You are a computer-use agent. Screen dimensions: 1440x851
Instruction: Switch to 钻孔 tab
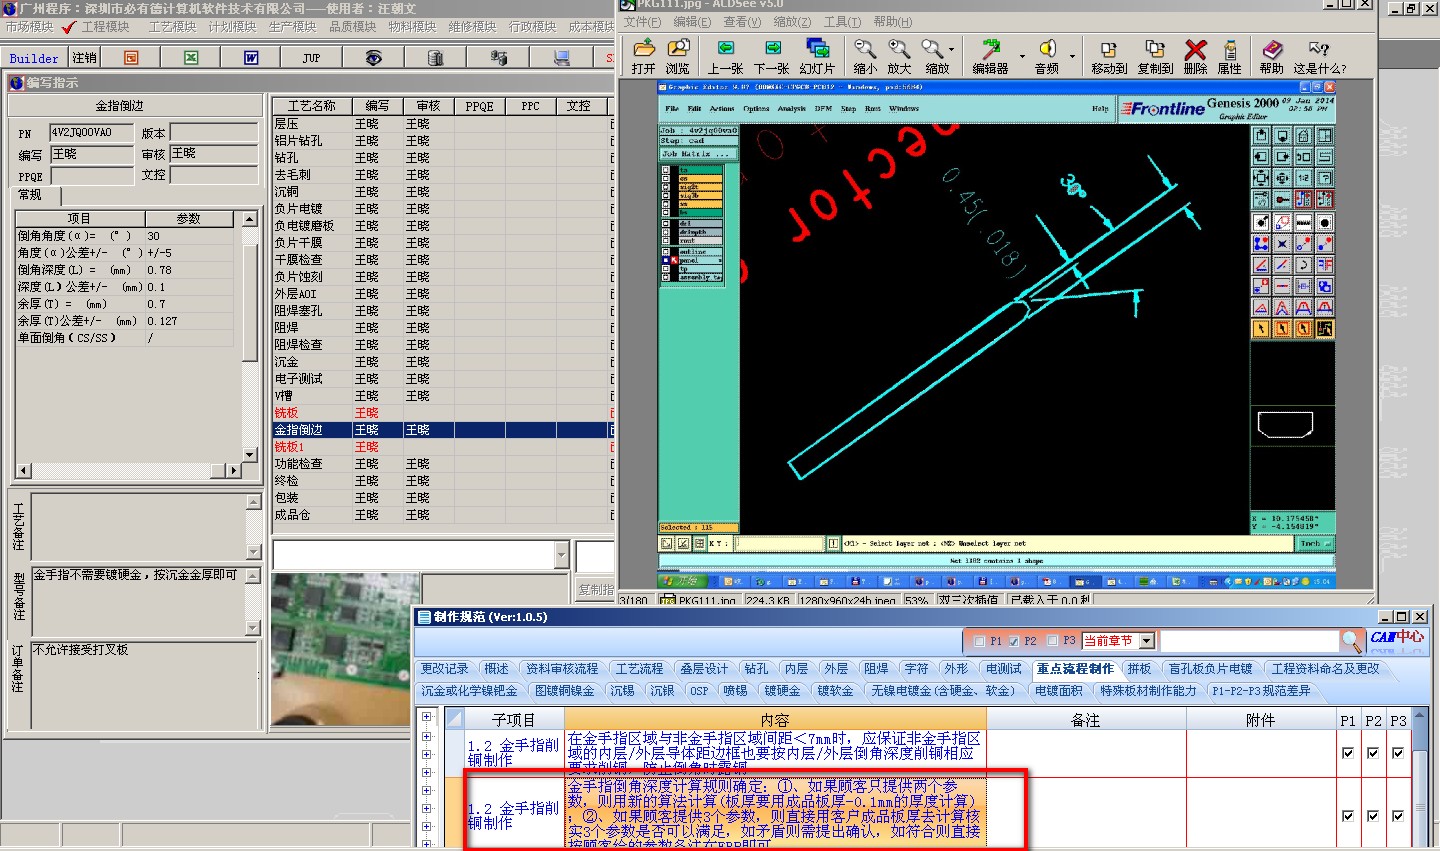(757, 669)
